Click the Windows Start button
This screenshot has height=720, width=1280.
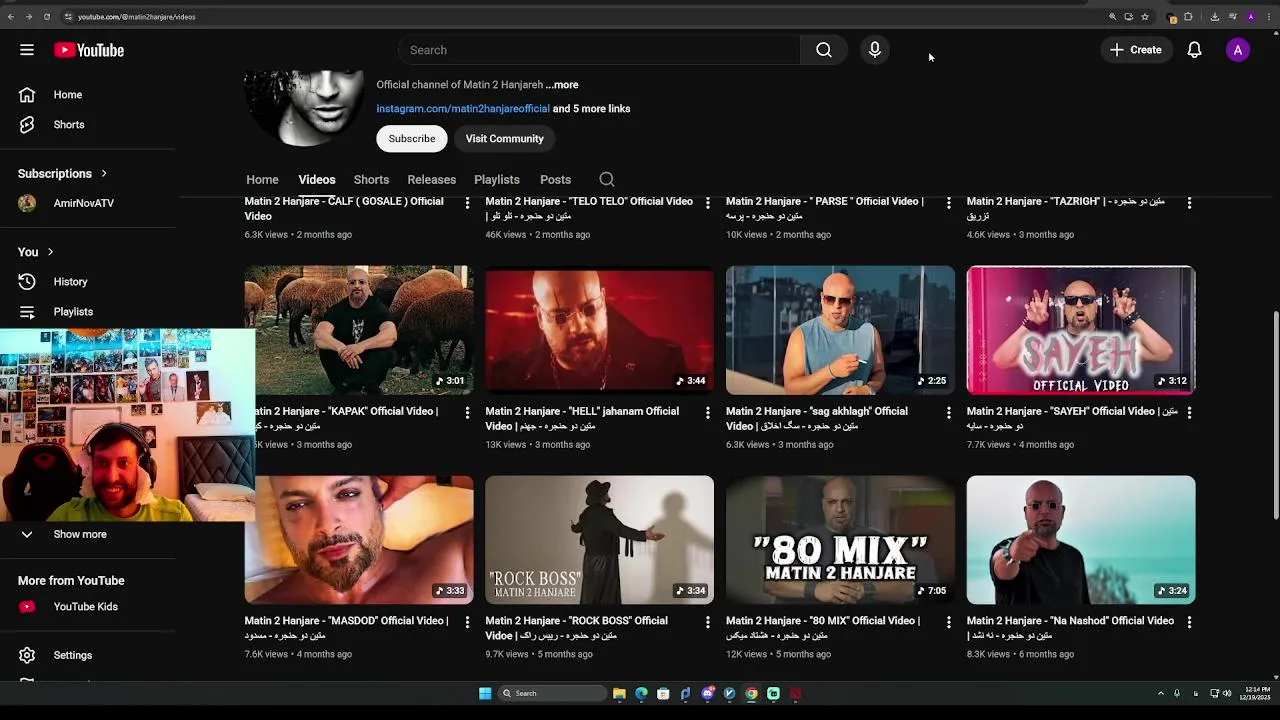coord(485,693)
